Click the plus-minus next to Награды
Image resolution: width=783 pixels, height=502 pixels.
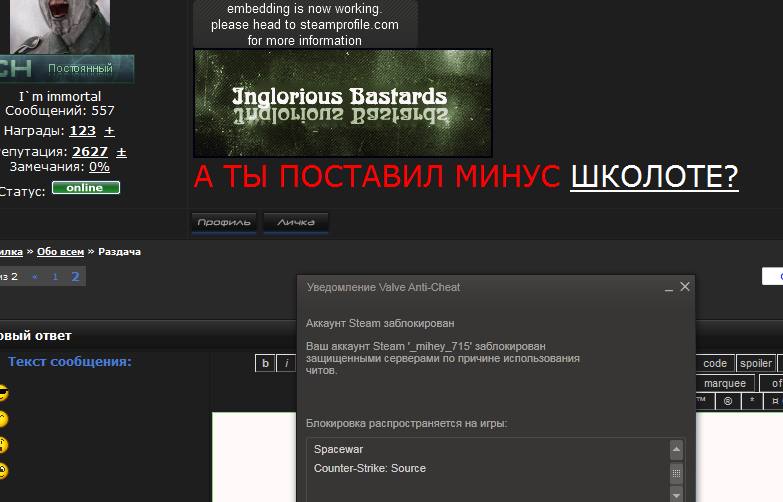click(109, 131)
